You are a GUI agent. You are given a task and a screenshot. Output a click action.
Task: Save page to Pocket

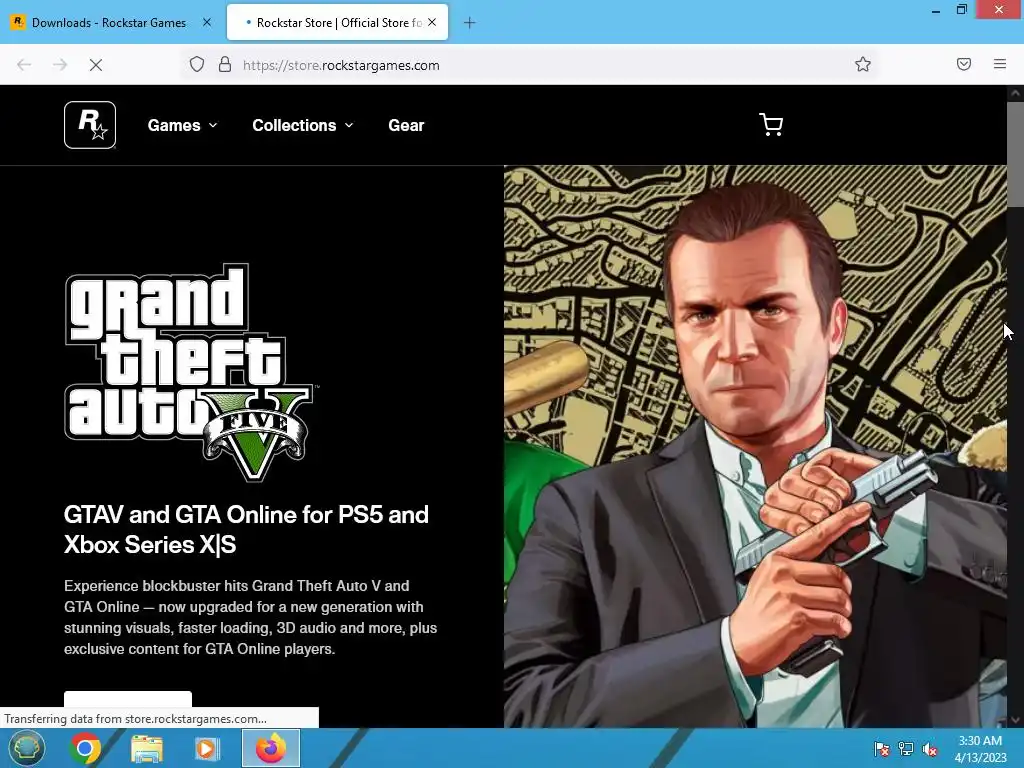pyautogui.click(x=964, y=64)
